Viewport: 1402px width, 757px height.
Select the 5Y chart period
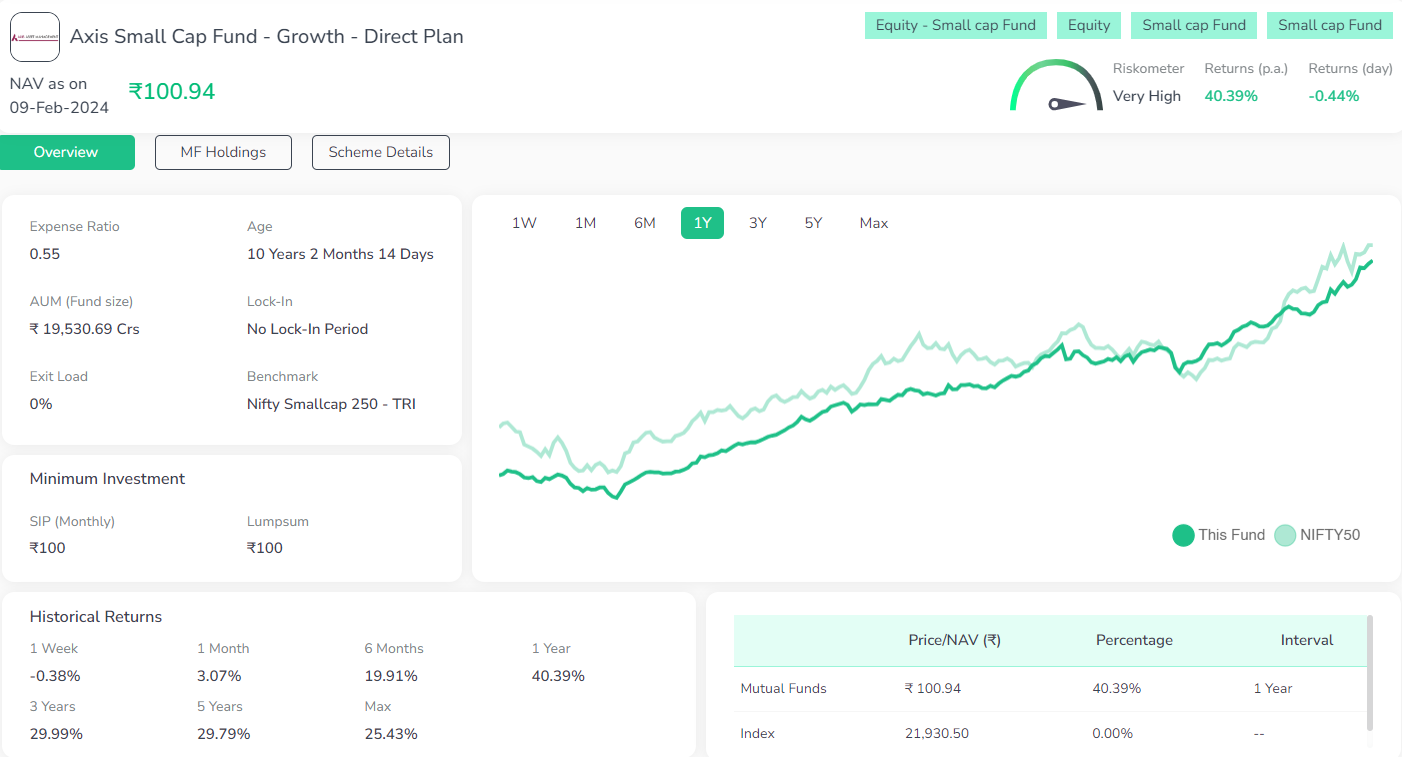point(813,222)
